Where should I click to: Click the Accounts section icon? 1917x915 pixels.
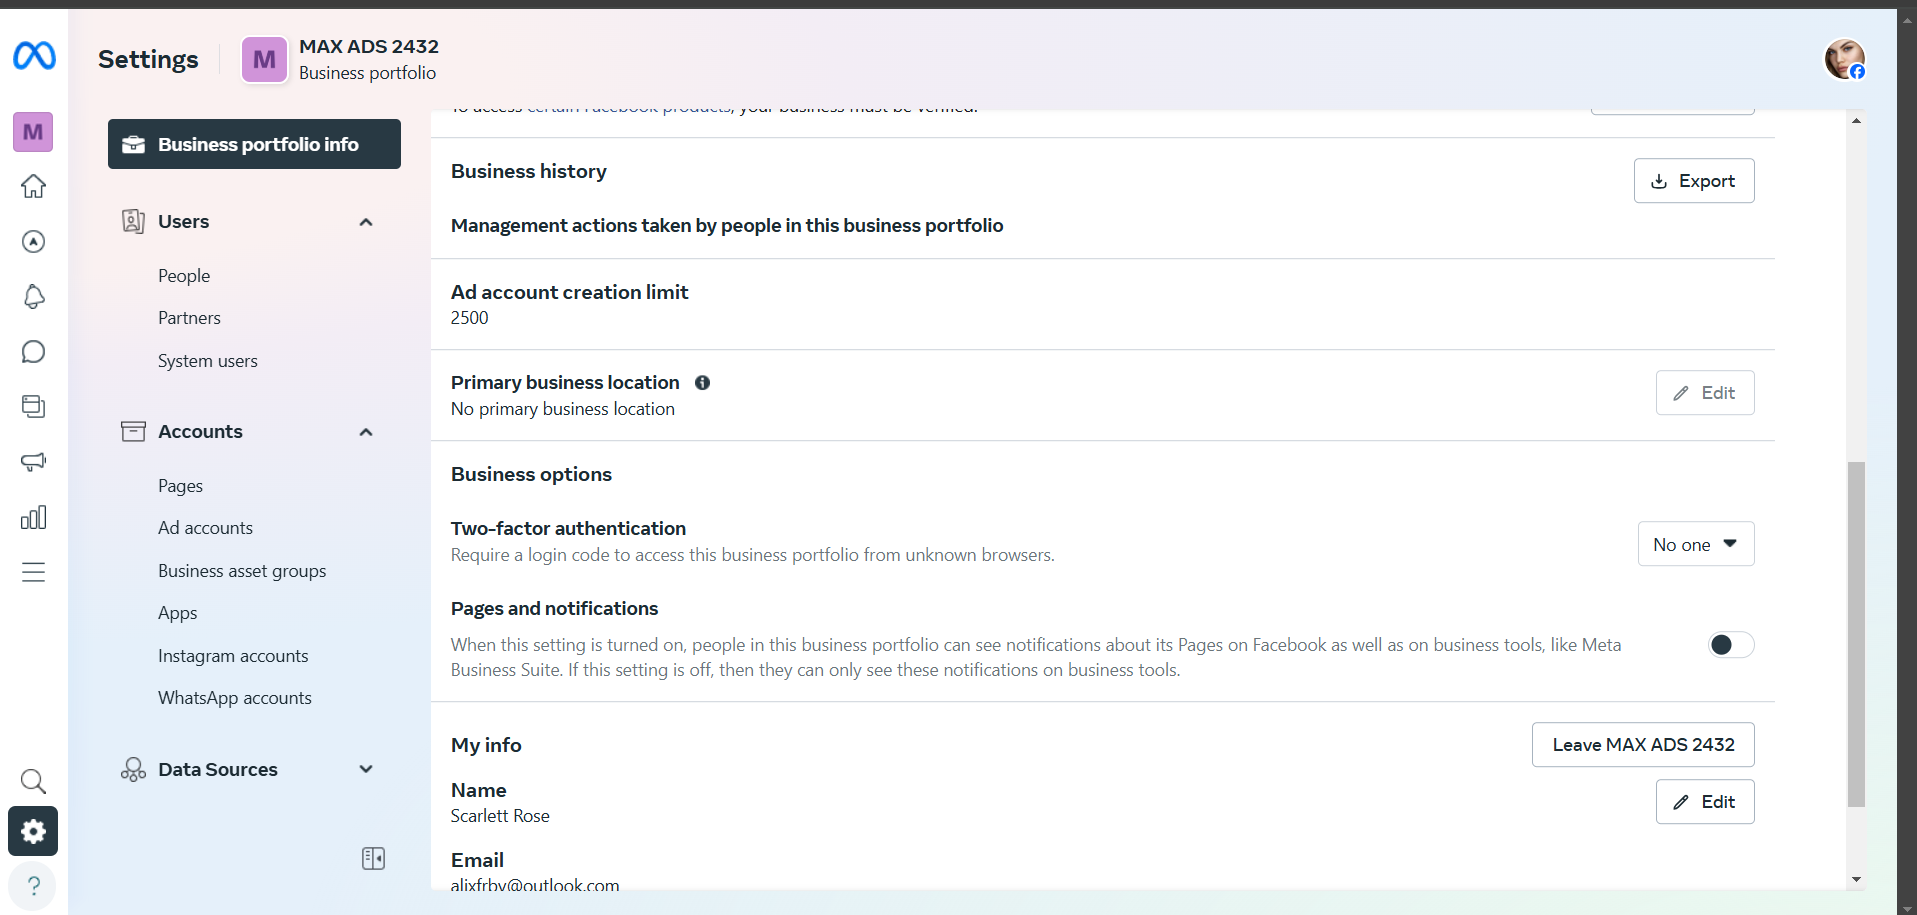tap(133, 432)
